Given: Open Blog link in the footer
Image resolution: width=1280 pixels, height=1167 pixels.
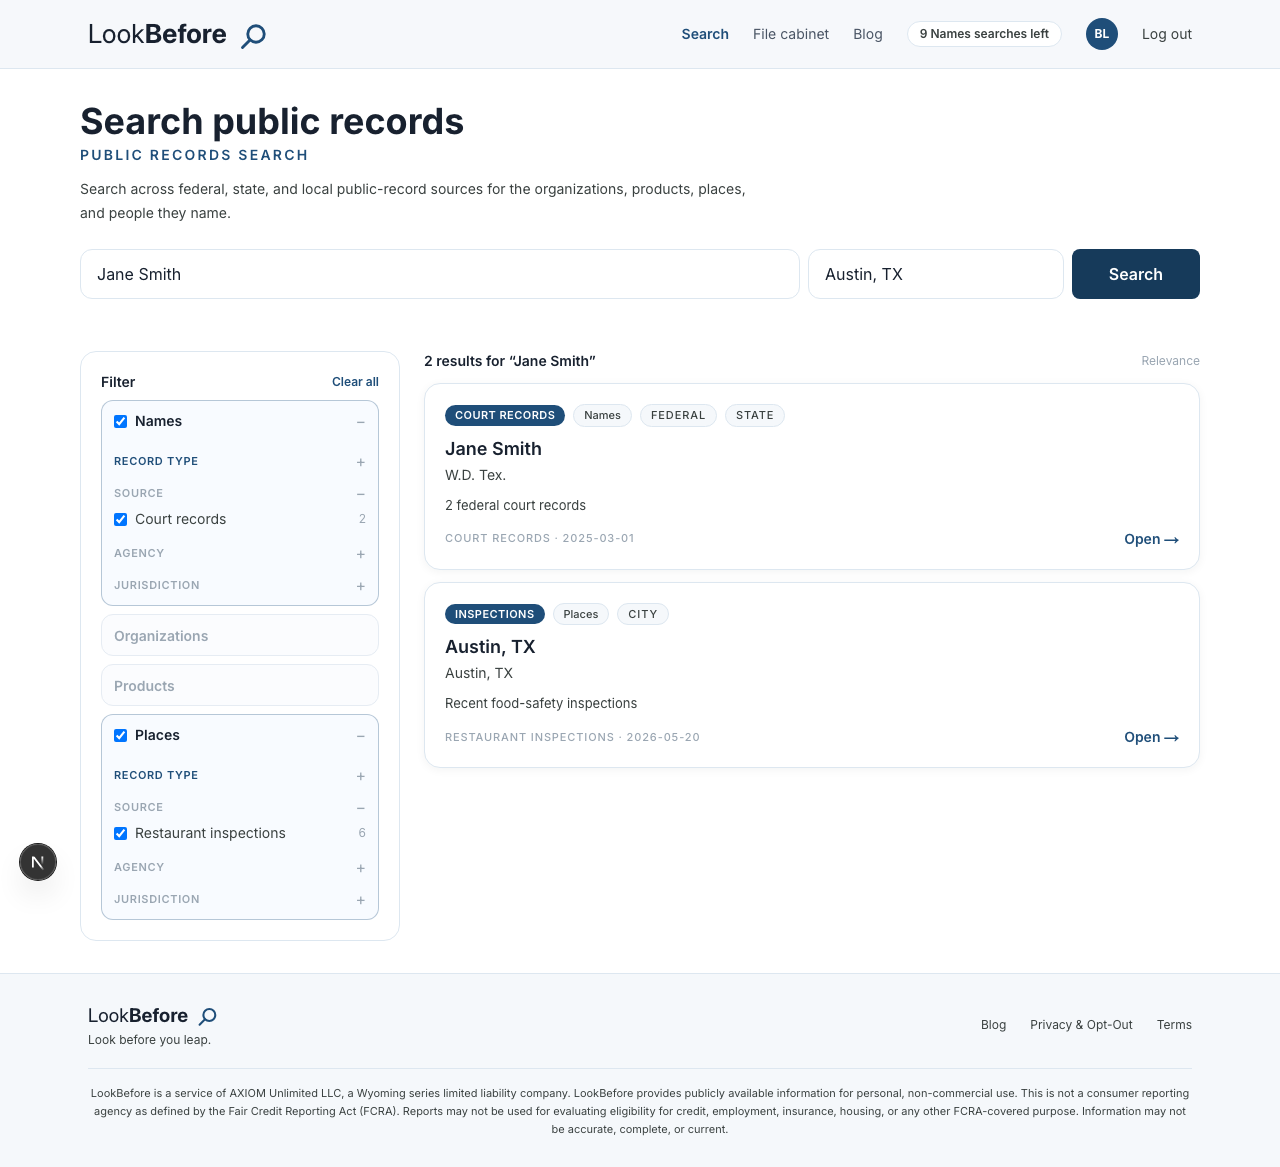Looking at the screenshot, I should [993, 1025].
